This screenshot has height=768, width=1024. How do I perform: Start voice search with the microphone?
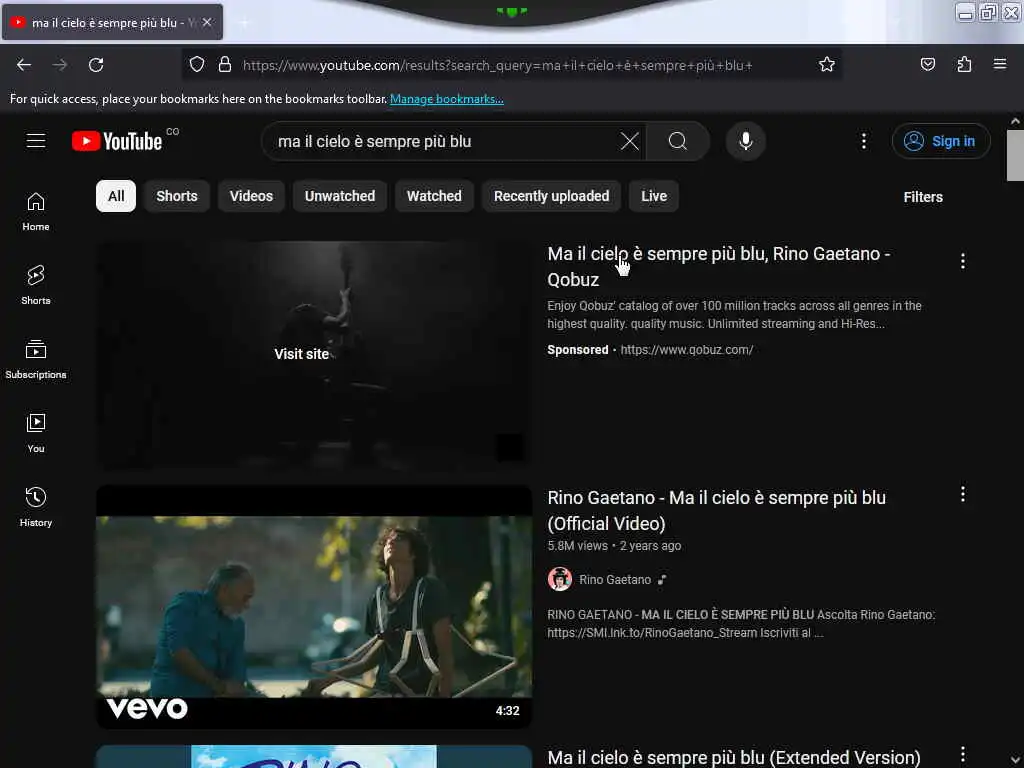click(745, 141)
